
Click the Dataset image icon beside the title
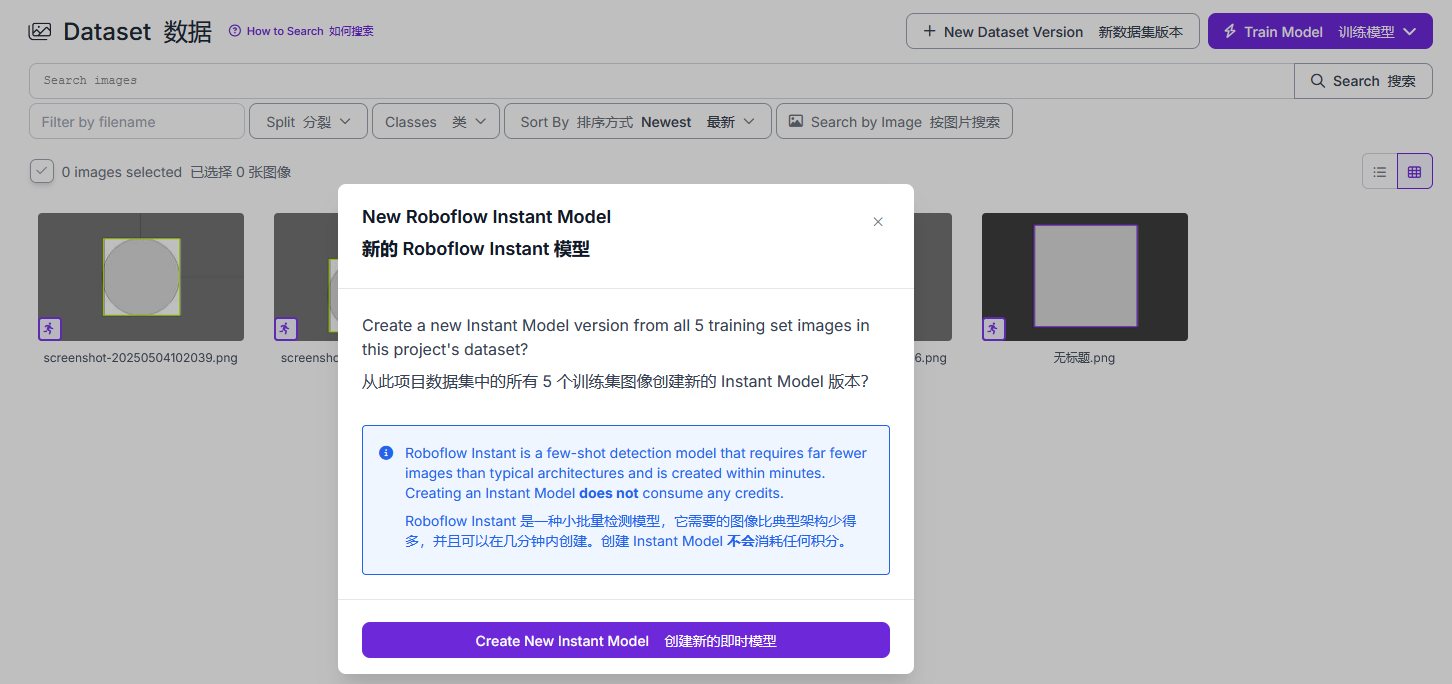click(40, 31)
